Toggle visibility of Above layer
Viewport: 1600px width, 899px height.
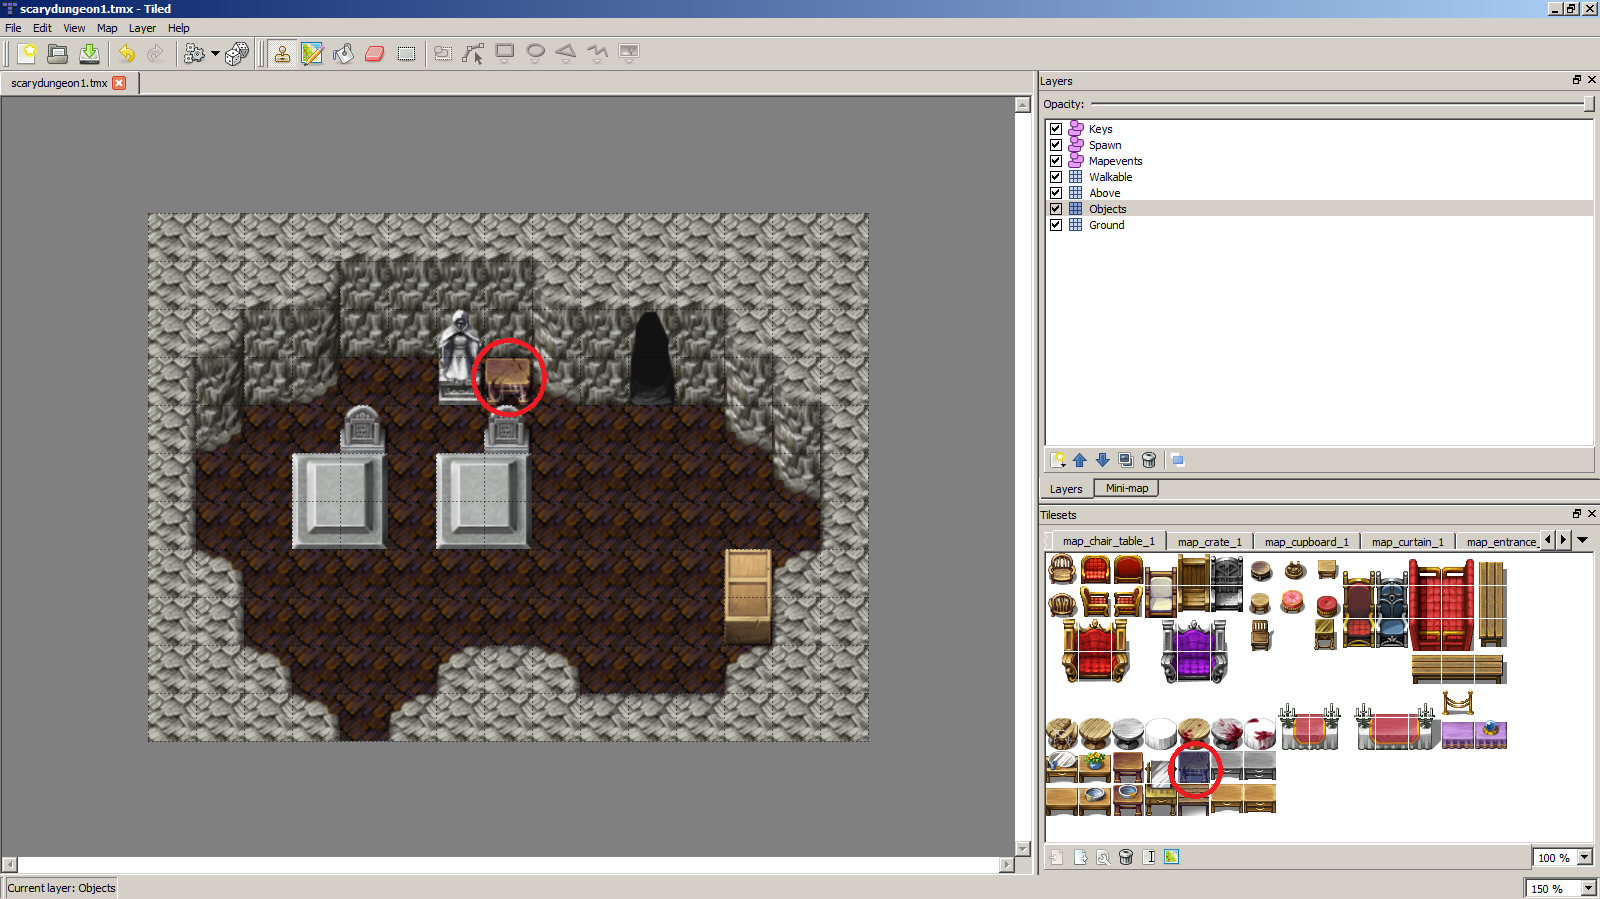(x=1056, y=193)
